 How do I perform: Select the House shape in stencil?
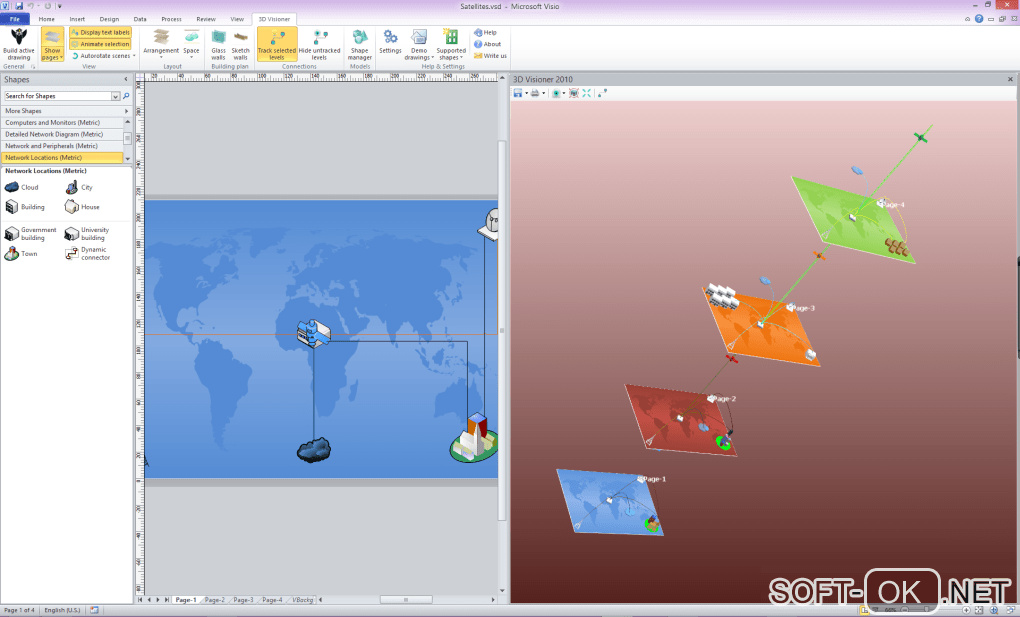pos(82,207)
